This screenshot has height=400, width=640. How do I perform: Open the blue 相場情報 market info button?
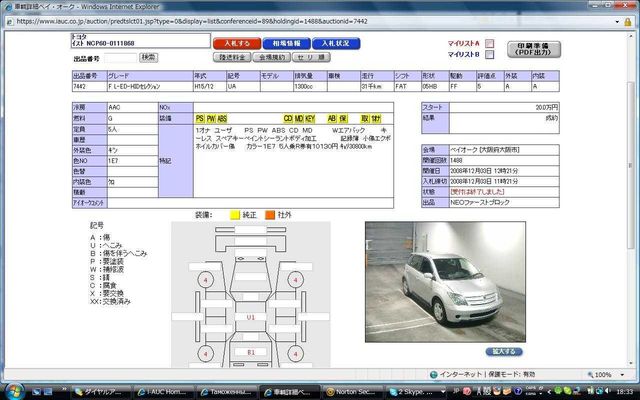287,43
